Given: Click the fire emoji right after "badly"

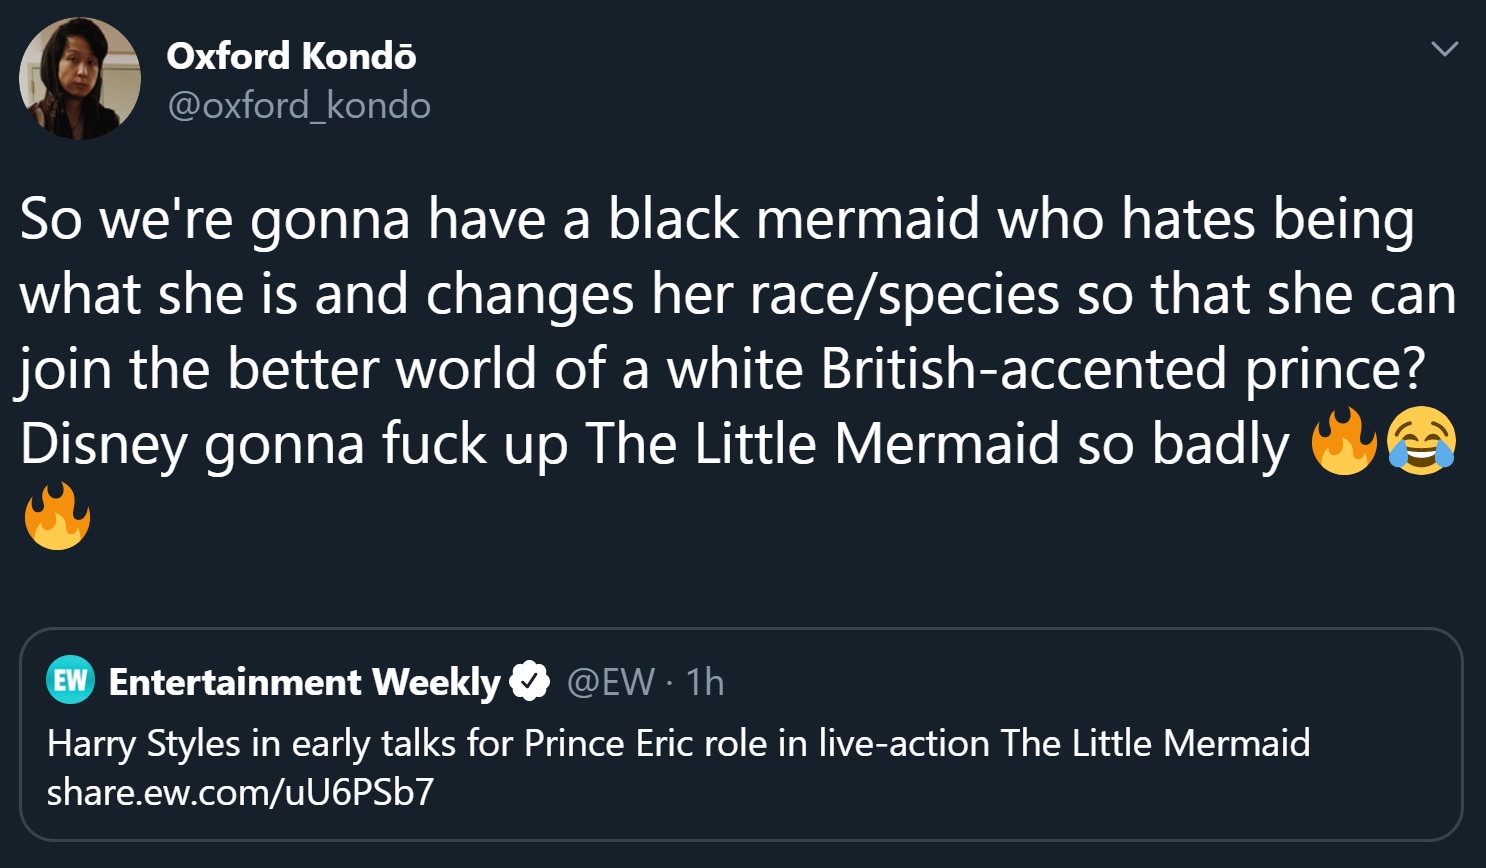Looking at the screenshot, I should click(x=1345, y=441).
